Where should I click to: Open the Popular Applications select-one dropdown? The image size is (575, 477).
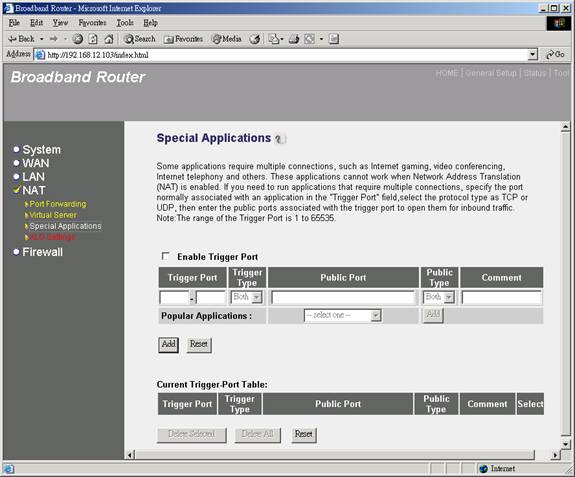click(343, 315)
